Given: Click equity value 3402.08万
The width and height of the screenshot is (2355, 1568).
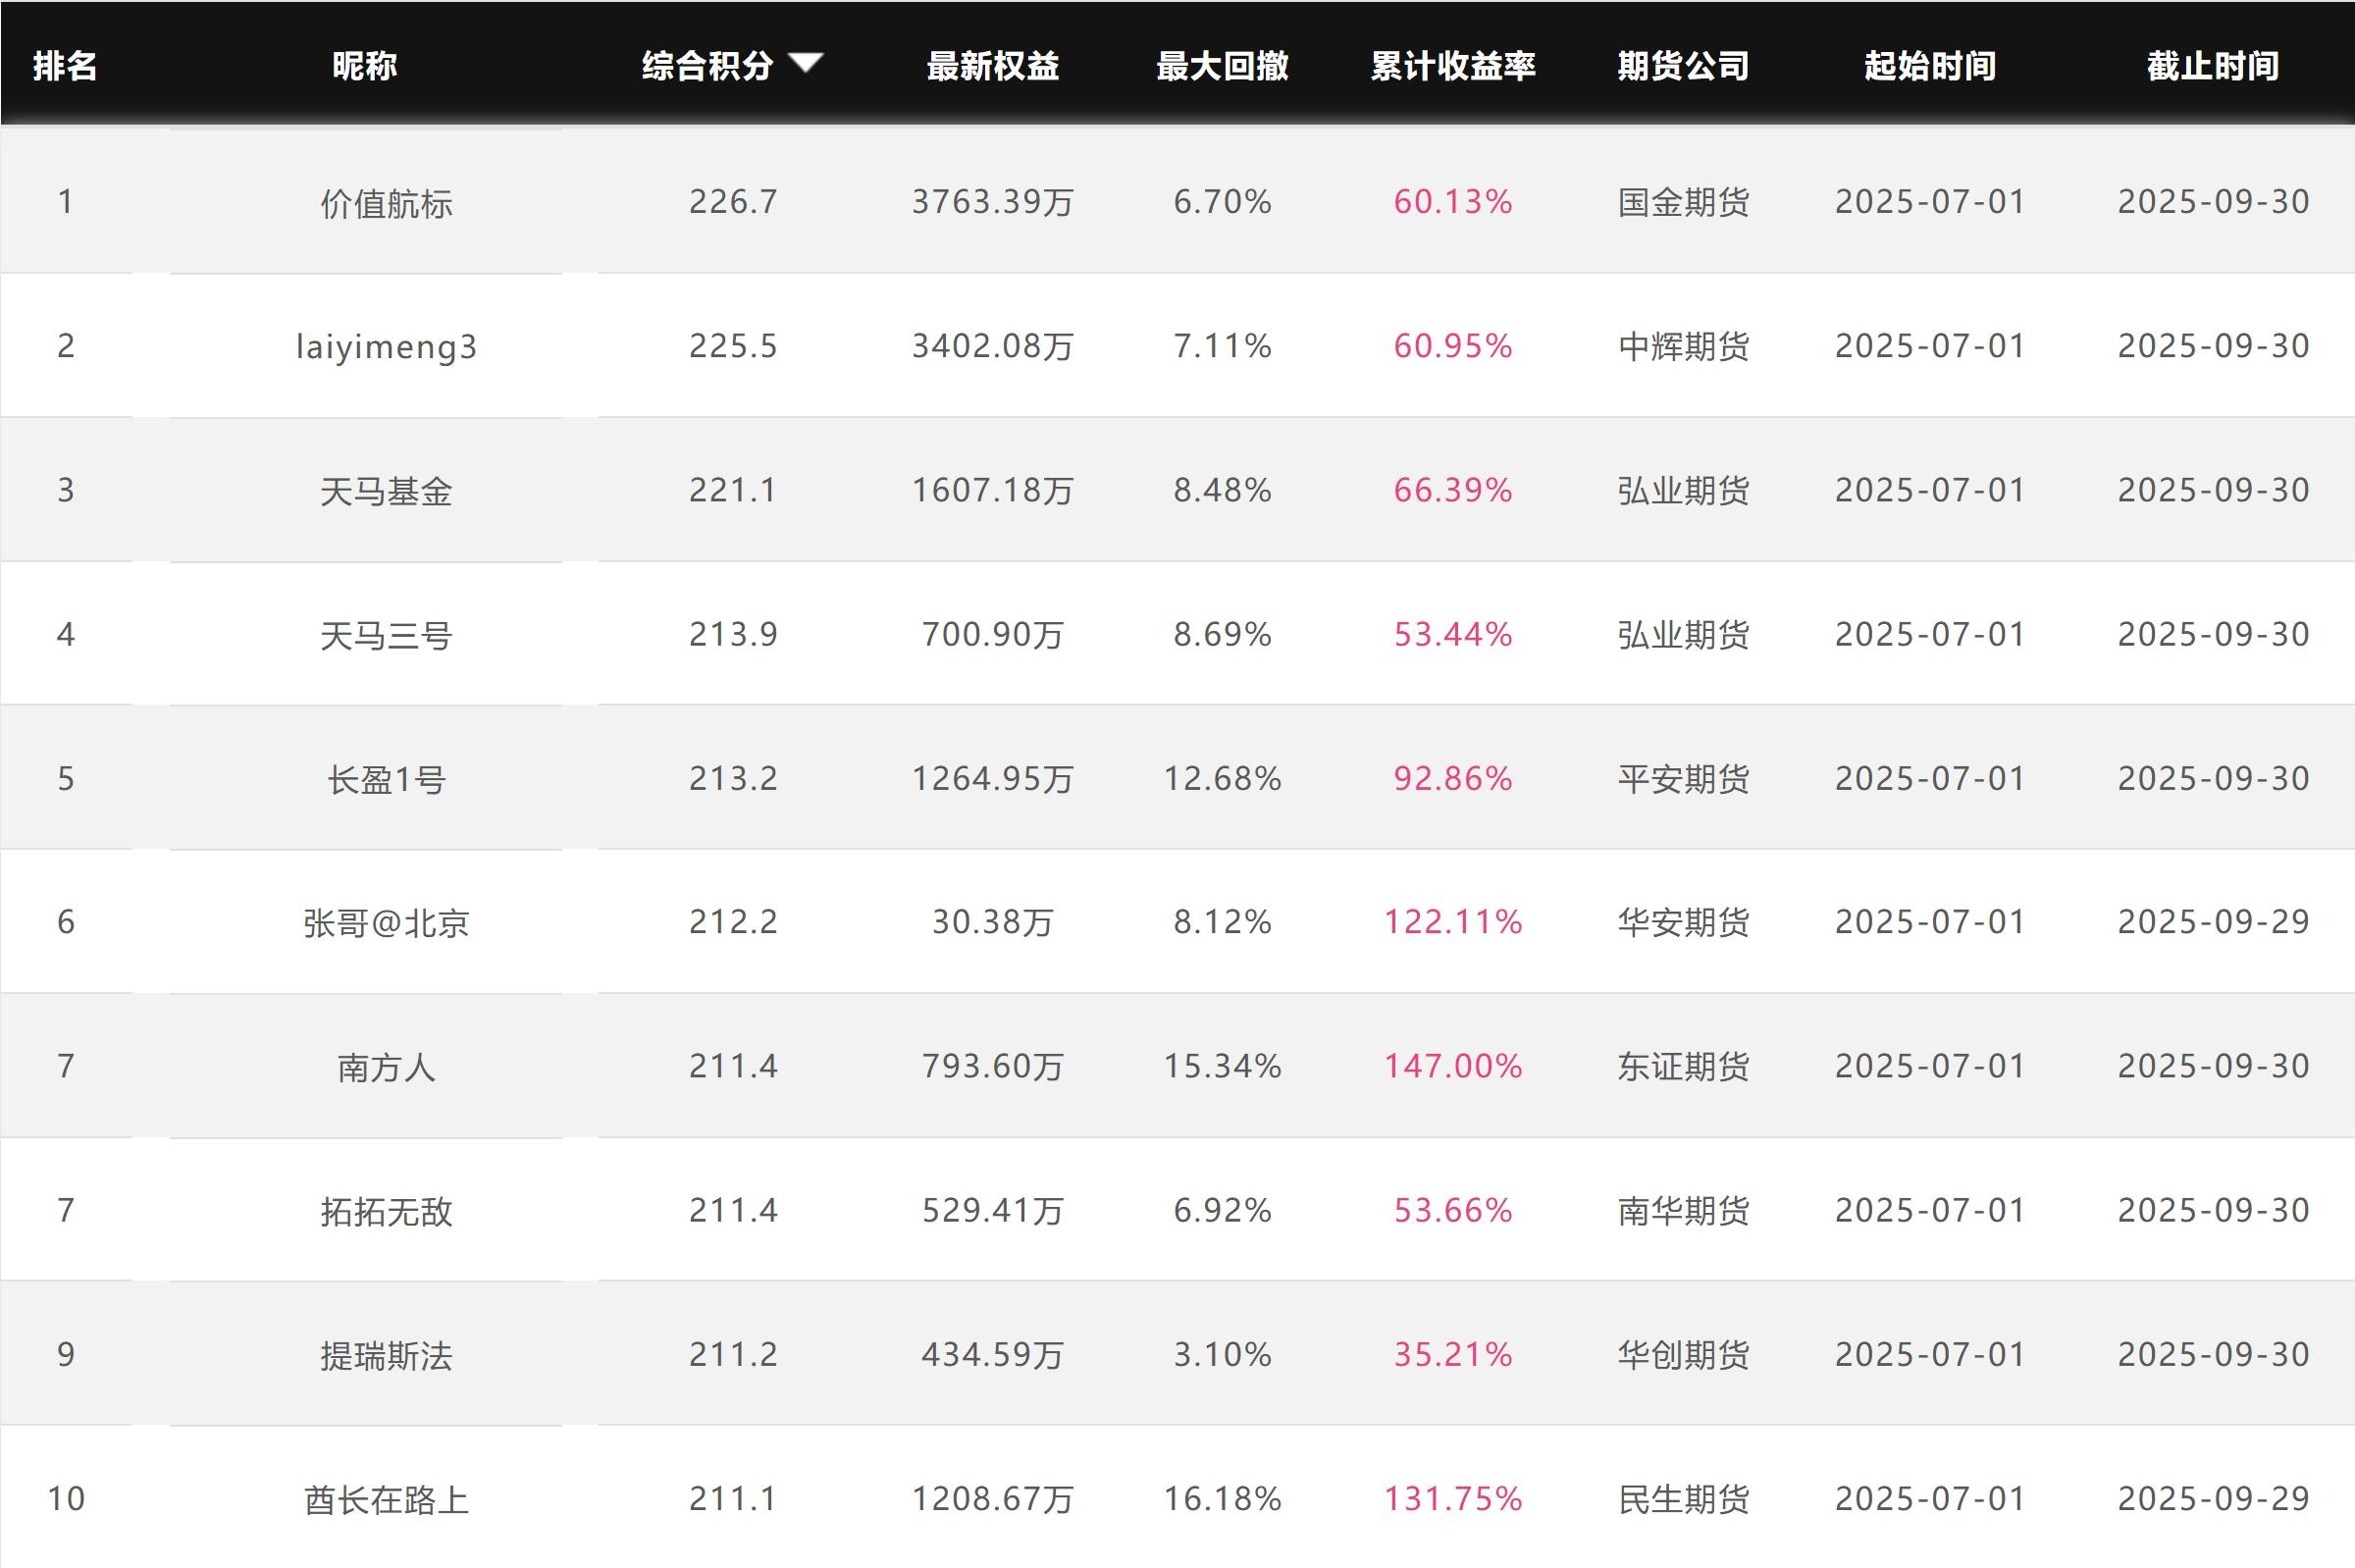Looking at the screenshot, I should (x=992, y=346).
